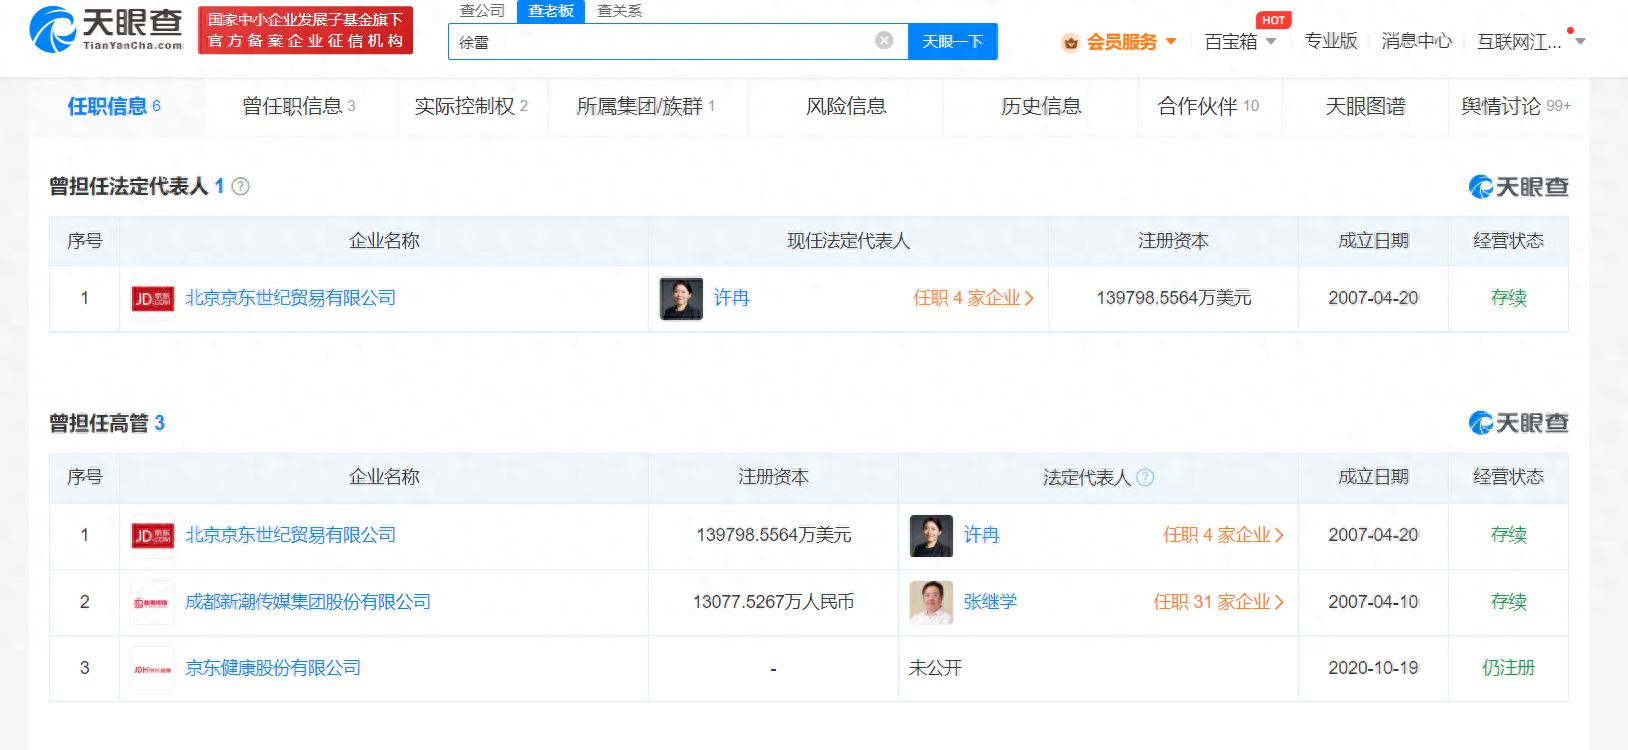The width and height of the screenshot is (1628, 750).
Task: Open 成都新潮传媒集团股份有限公司 company link
Action: tap(308, 602)
